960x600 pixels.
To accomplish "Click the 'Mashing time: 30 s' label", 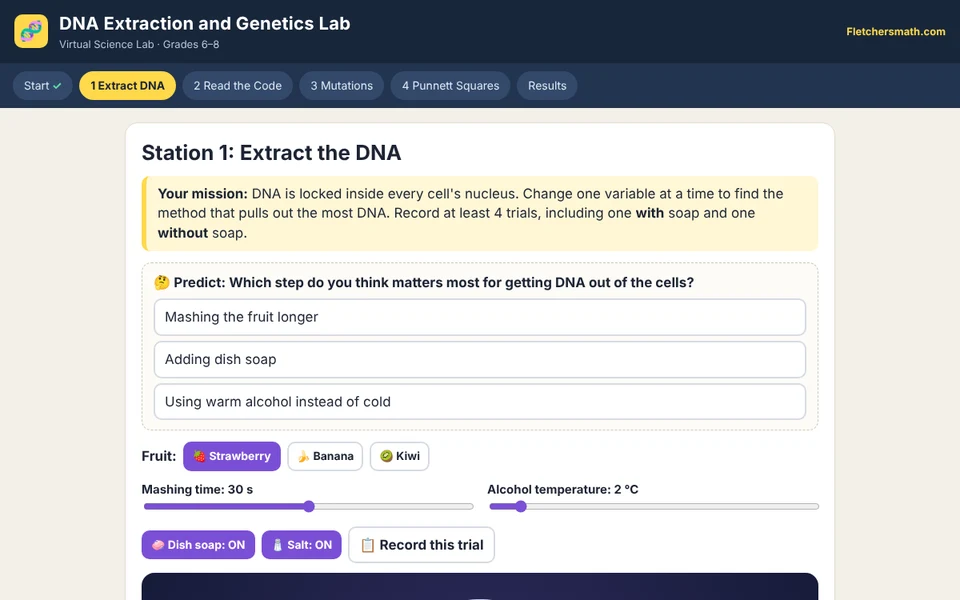I will (x=197, y=489).
